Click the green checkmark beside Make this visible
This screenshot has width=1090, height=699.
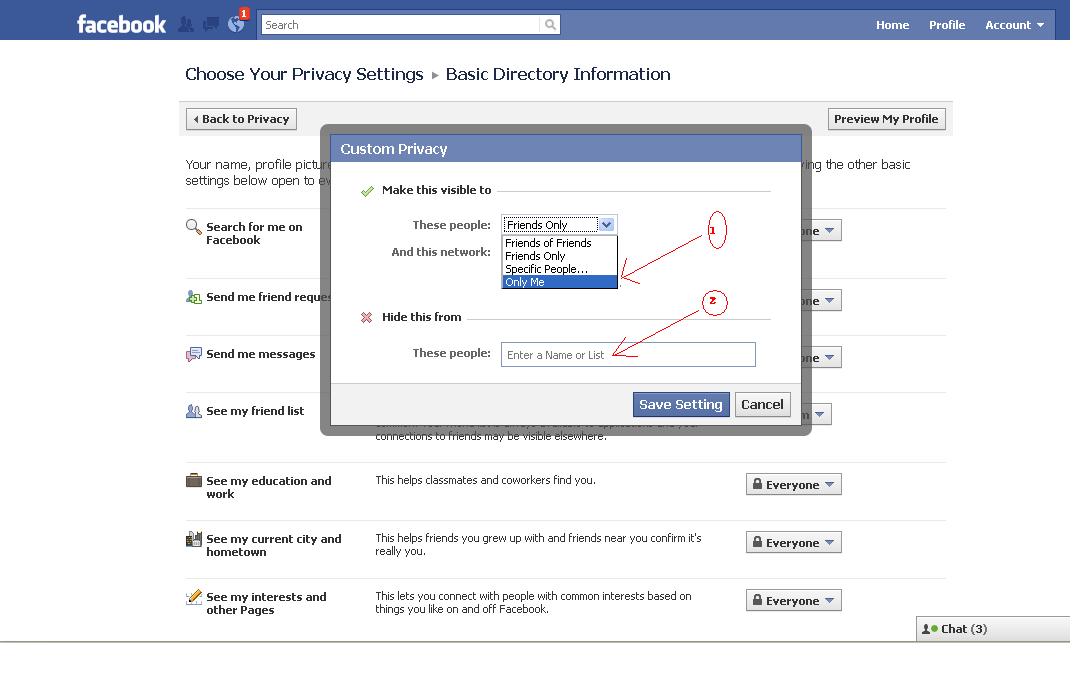(367, 191)
